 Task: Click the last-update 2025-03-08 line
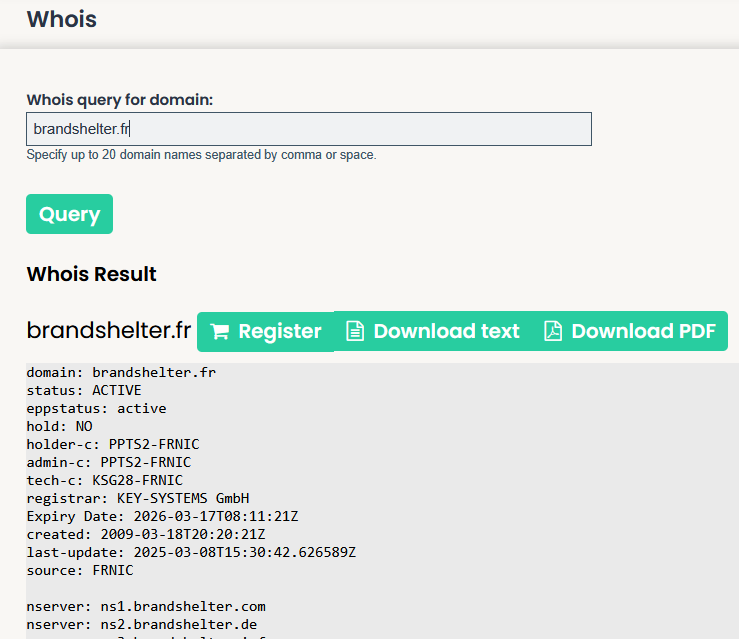click(191, 552)
